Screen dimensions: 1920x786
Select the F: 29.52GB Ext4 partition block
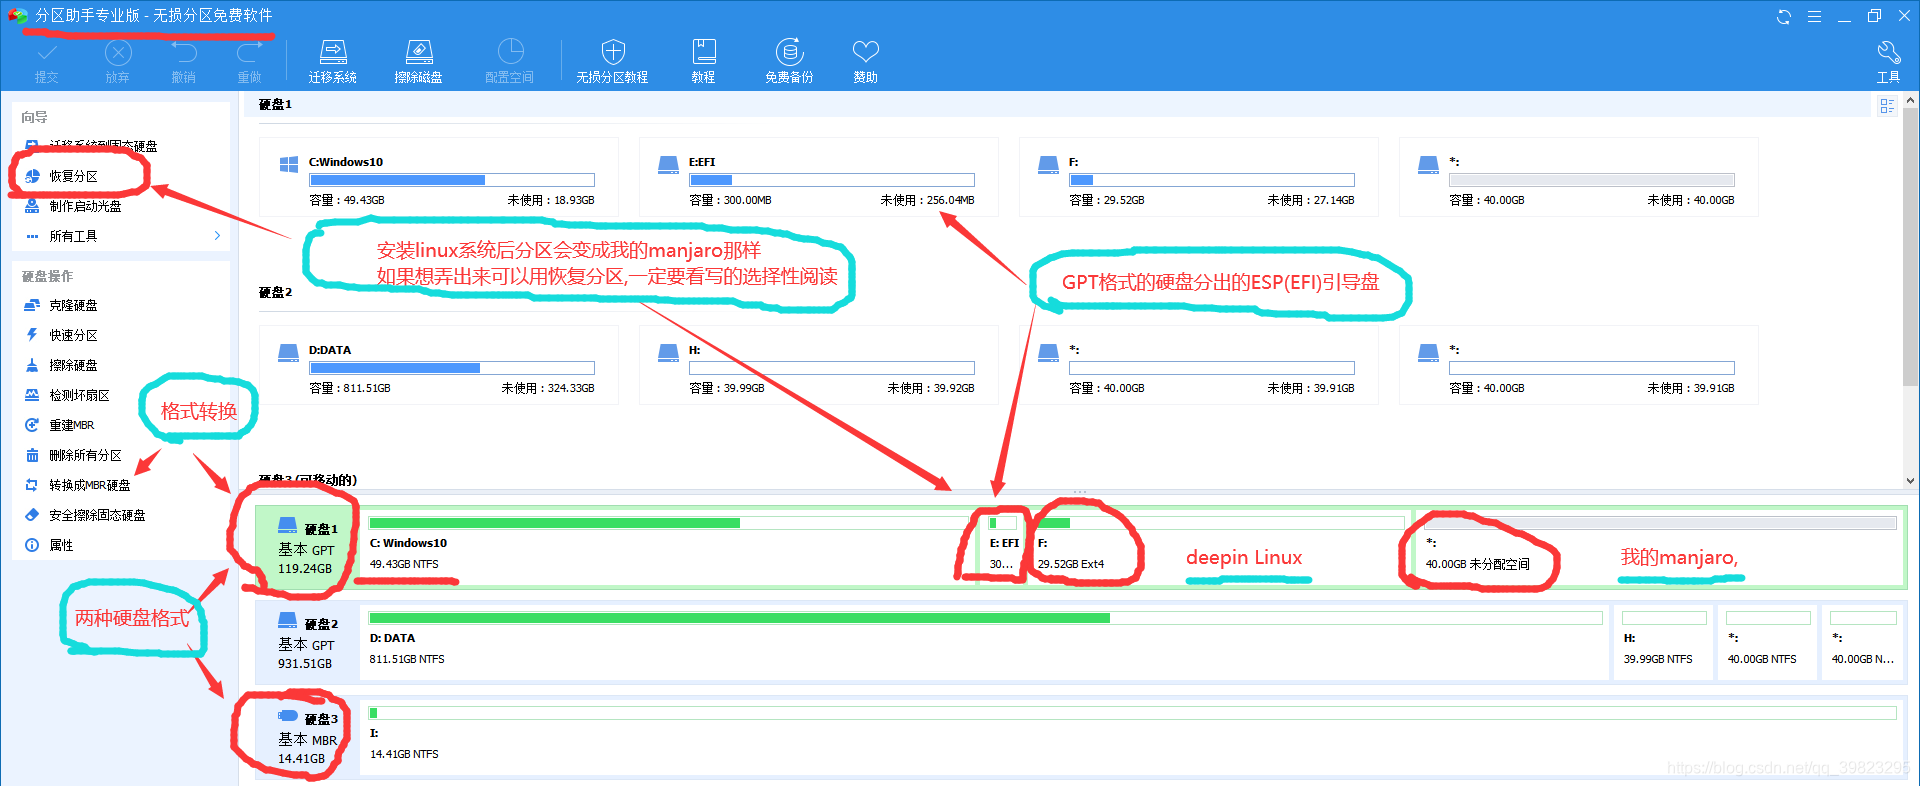[1218, 547]
